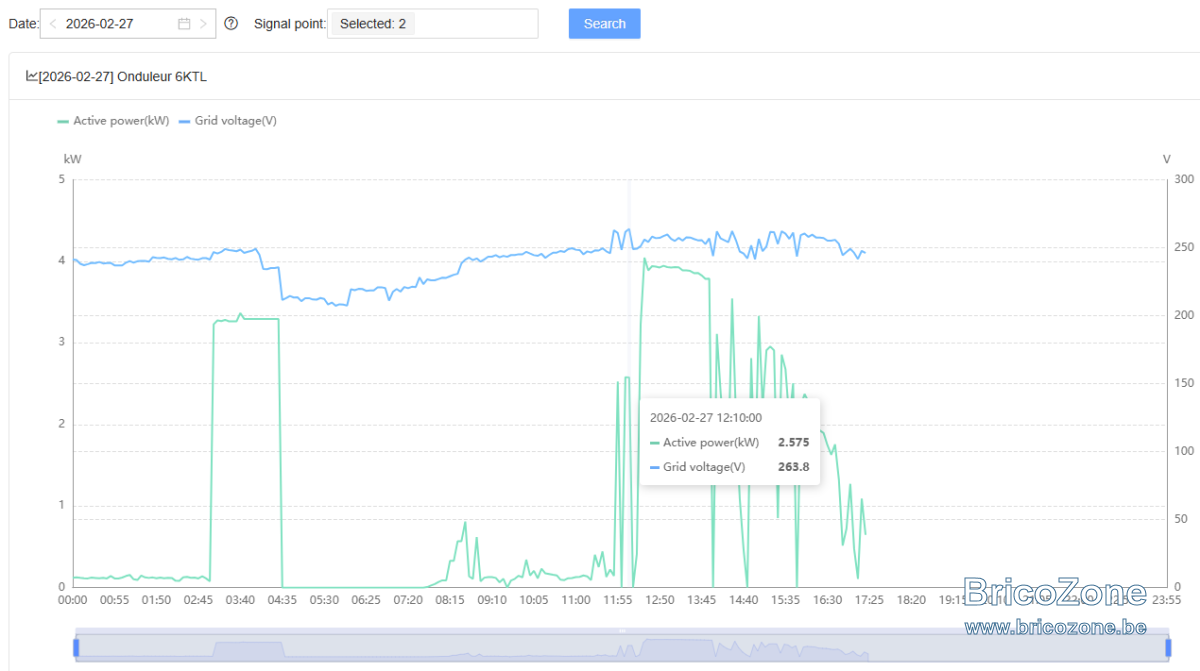This screenshot has height=671, width=1200.
Task: Click the tooltip value 263.8
Action: click(x=793, y=466)
